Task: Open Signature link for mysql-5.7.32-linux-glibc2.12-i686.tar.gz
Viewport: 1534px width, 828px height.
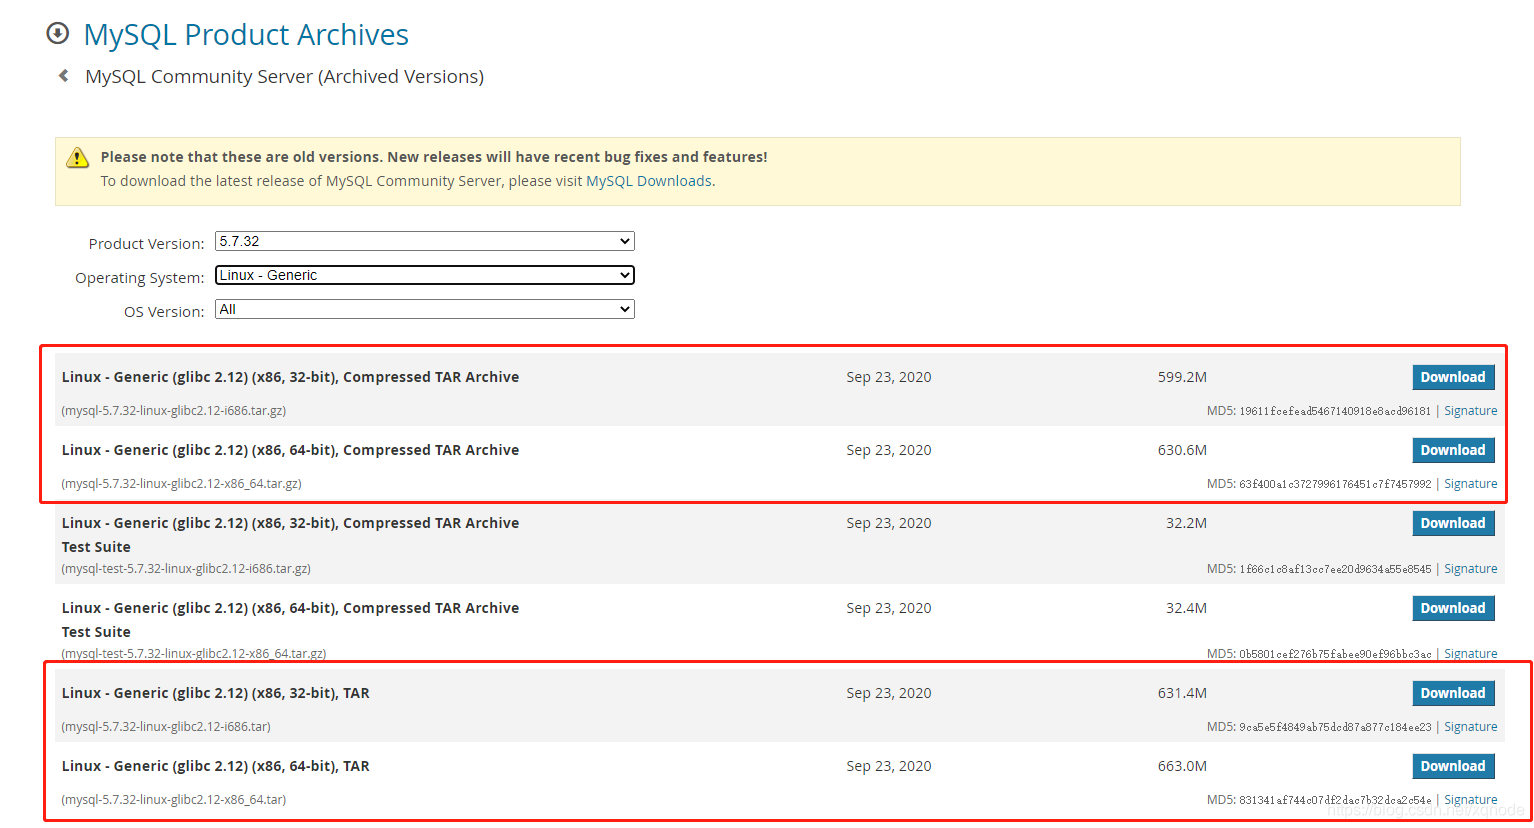Action: tap(1470, 411)
